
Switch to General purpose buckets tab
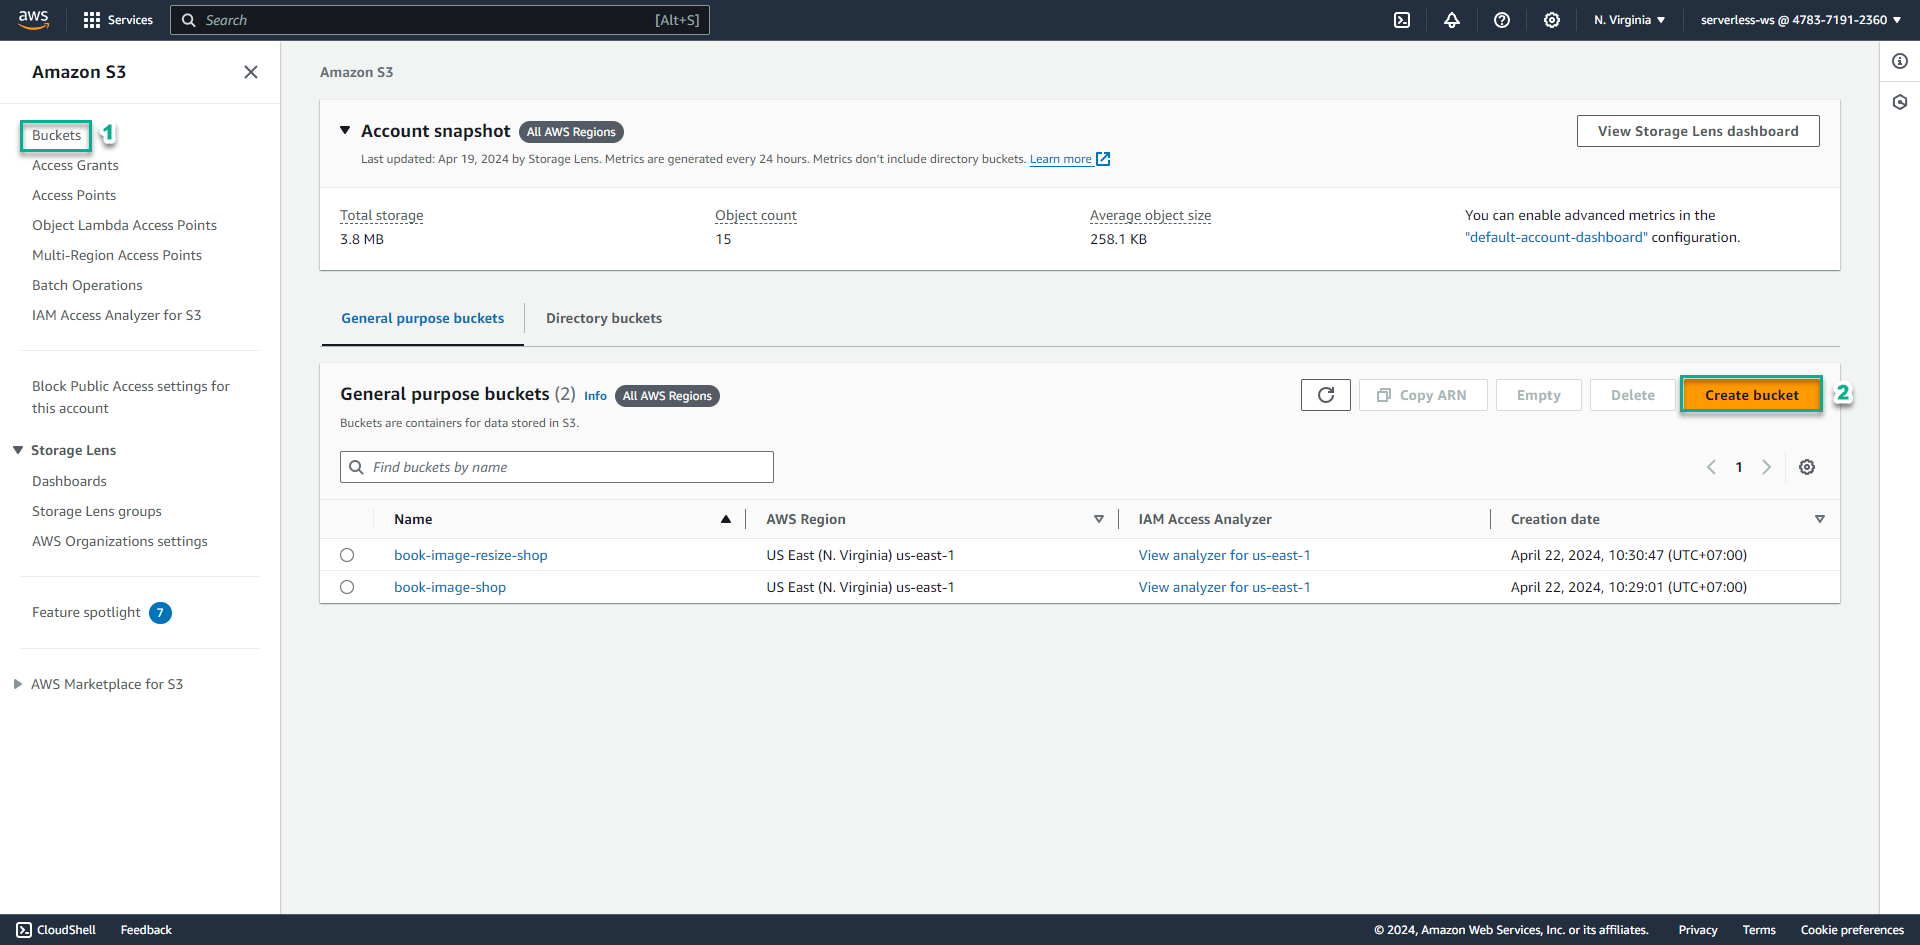point(423,318)
